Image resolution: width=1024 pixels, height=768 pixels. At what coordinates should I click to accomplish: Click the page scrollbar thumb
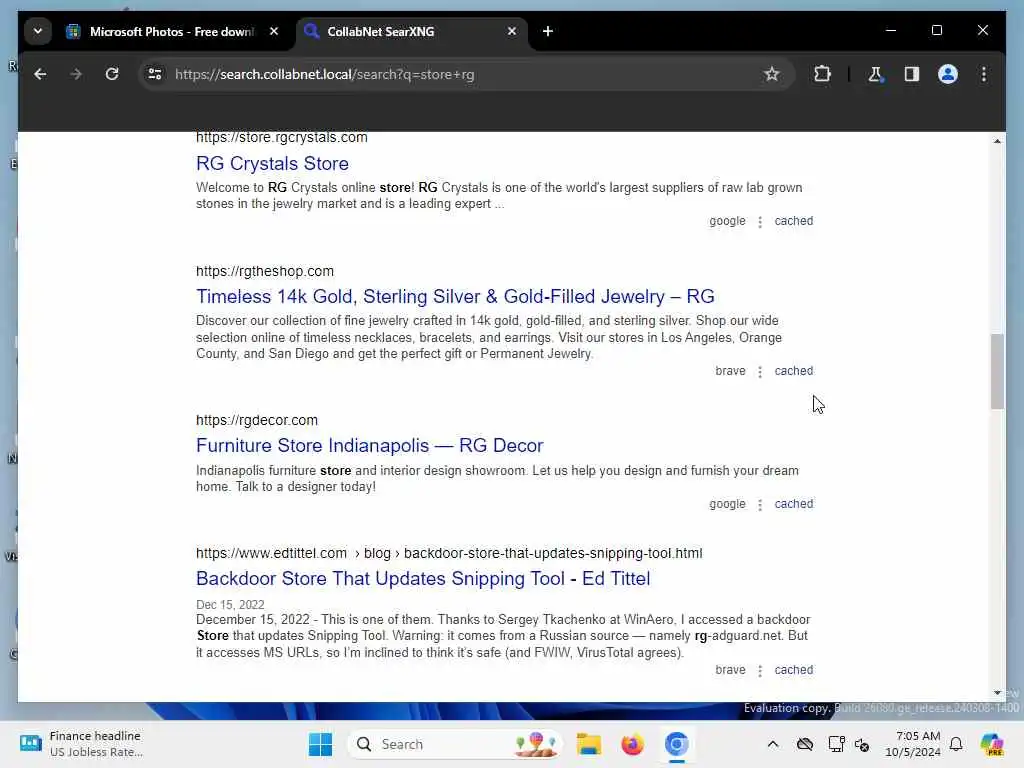coord(997,371)
